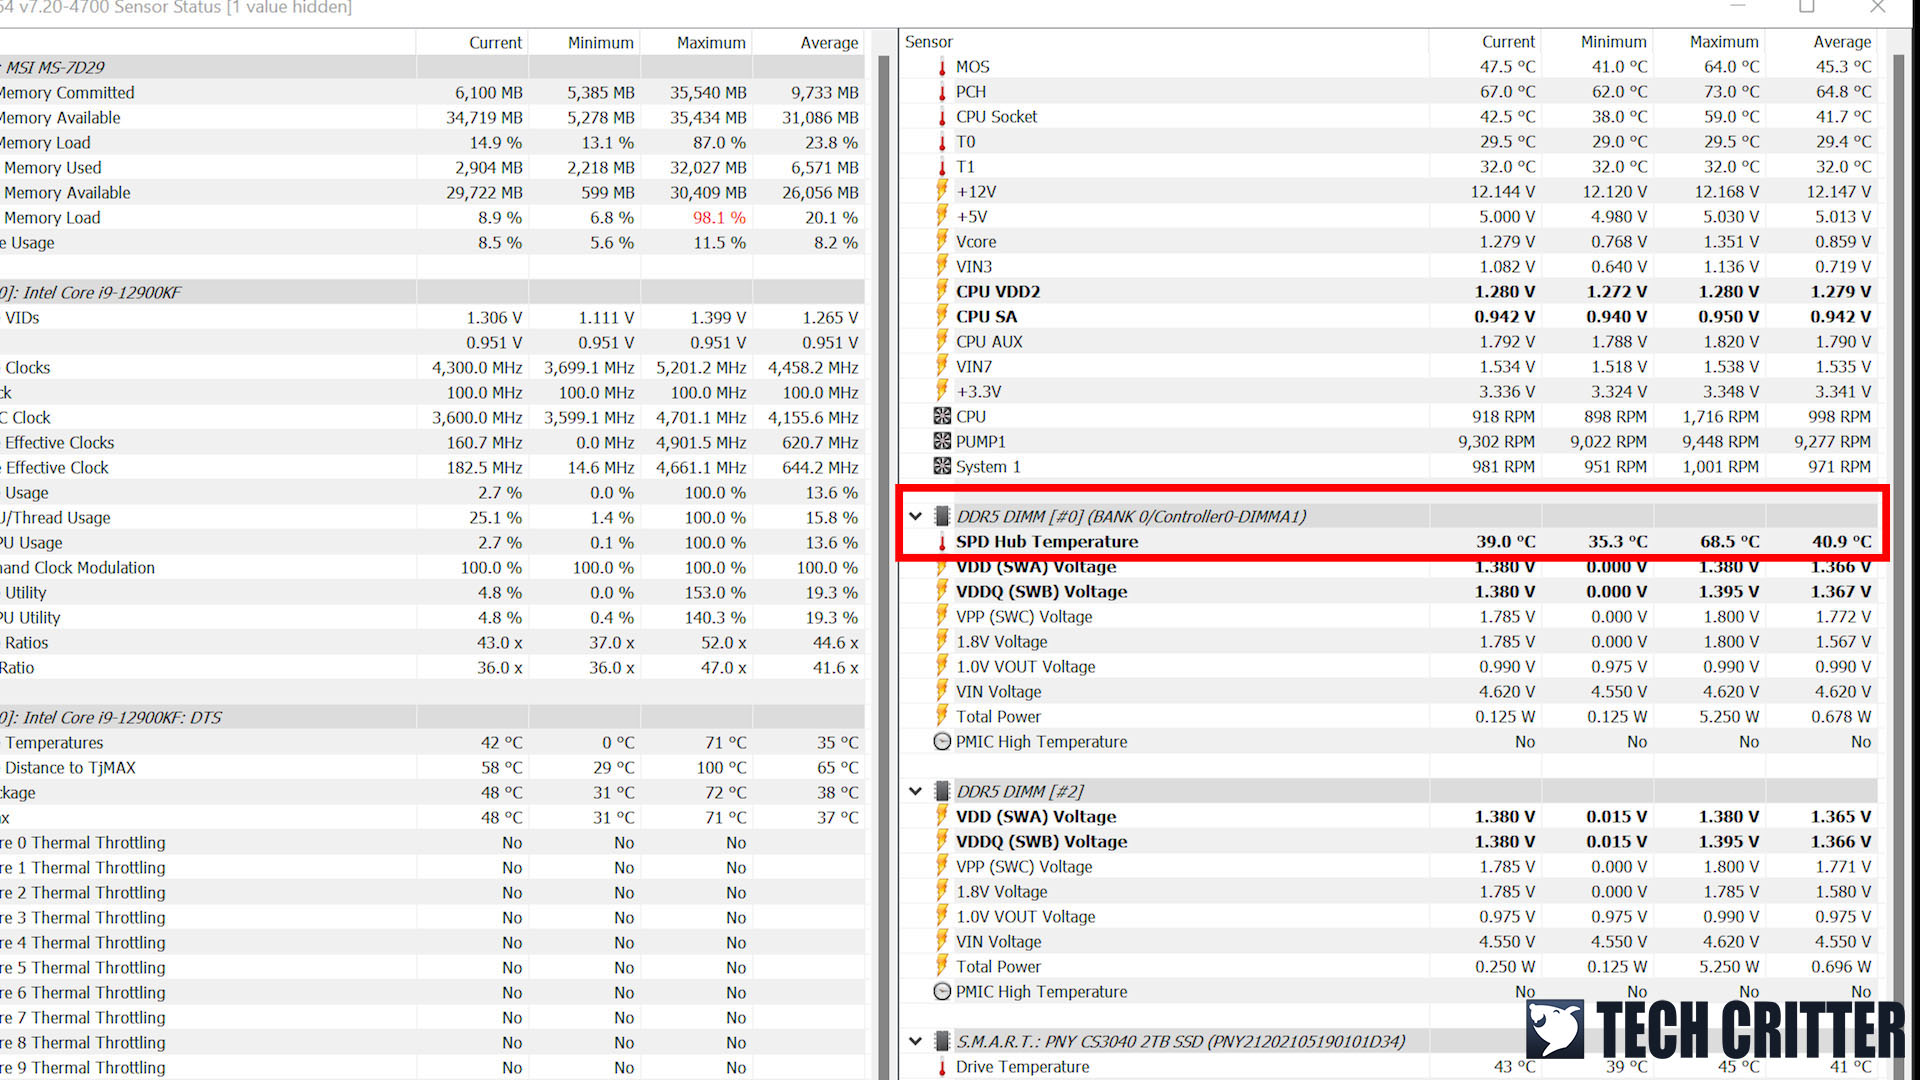This screenshot has width=1920, height=1080.
Task: Click the +5V voltage bolt icon
Action: 942,216
